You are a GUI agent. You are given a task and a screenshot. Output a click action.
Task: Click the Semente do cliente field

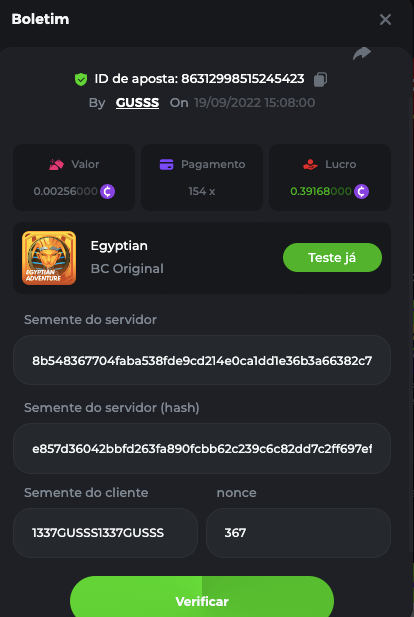pyautogui.click(x=105, y=533)
